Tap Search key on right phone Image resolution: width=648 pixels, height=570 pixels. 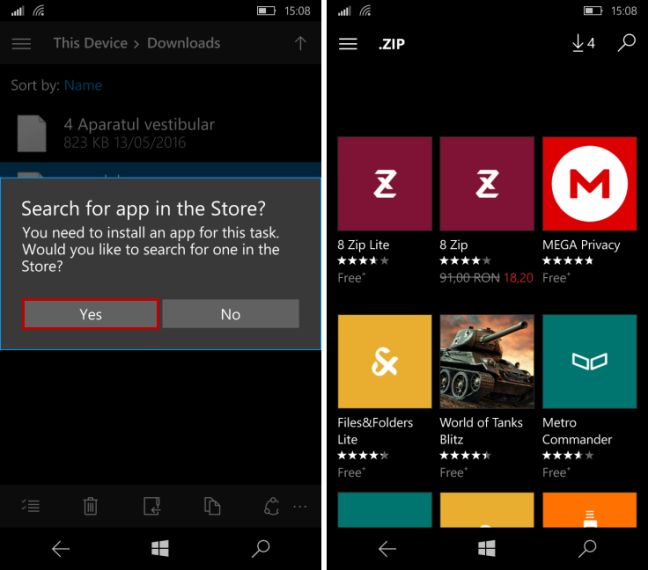(587, 549)
